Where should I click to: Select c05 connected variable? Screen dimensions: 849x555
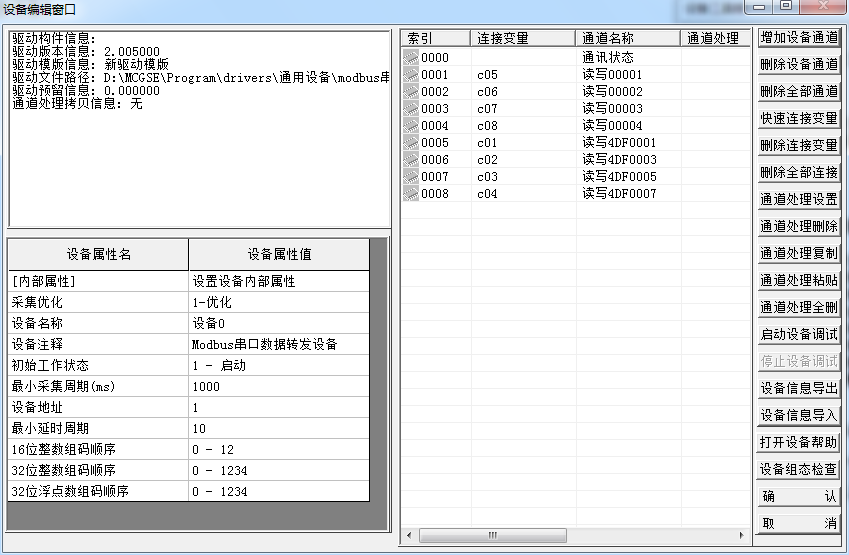click(487, 75)
